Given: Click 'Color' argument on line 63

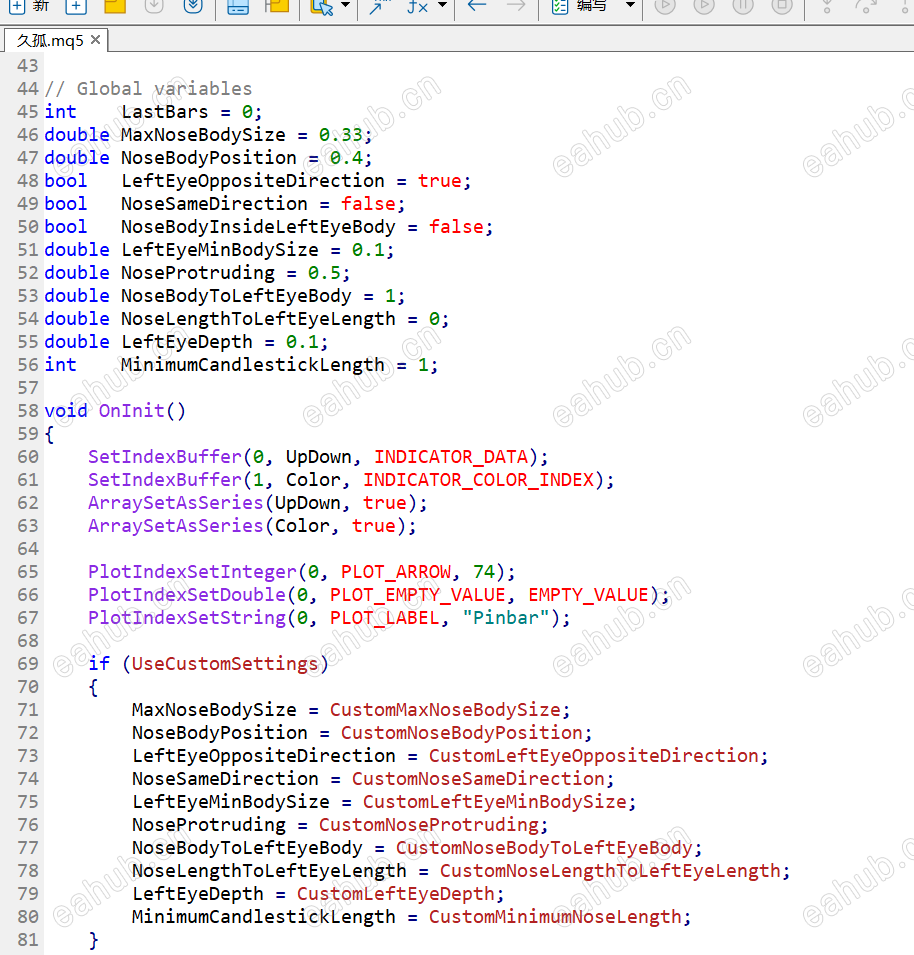Looking at the screenshot, I should [302, 526].
